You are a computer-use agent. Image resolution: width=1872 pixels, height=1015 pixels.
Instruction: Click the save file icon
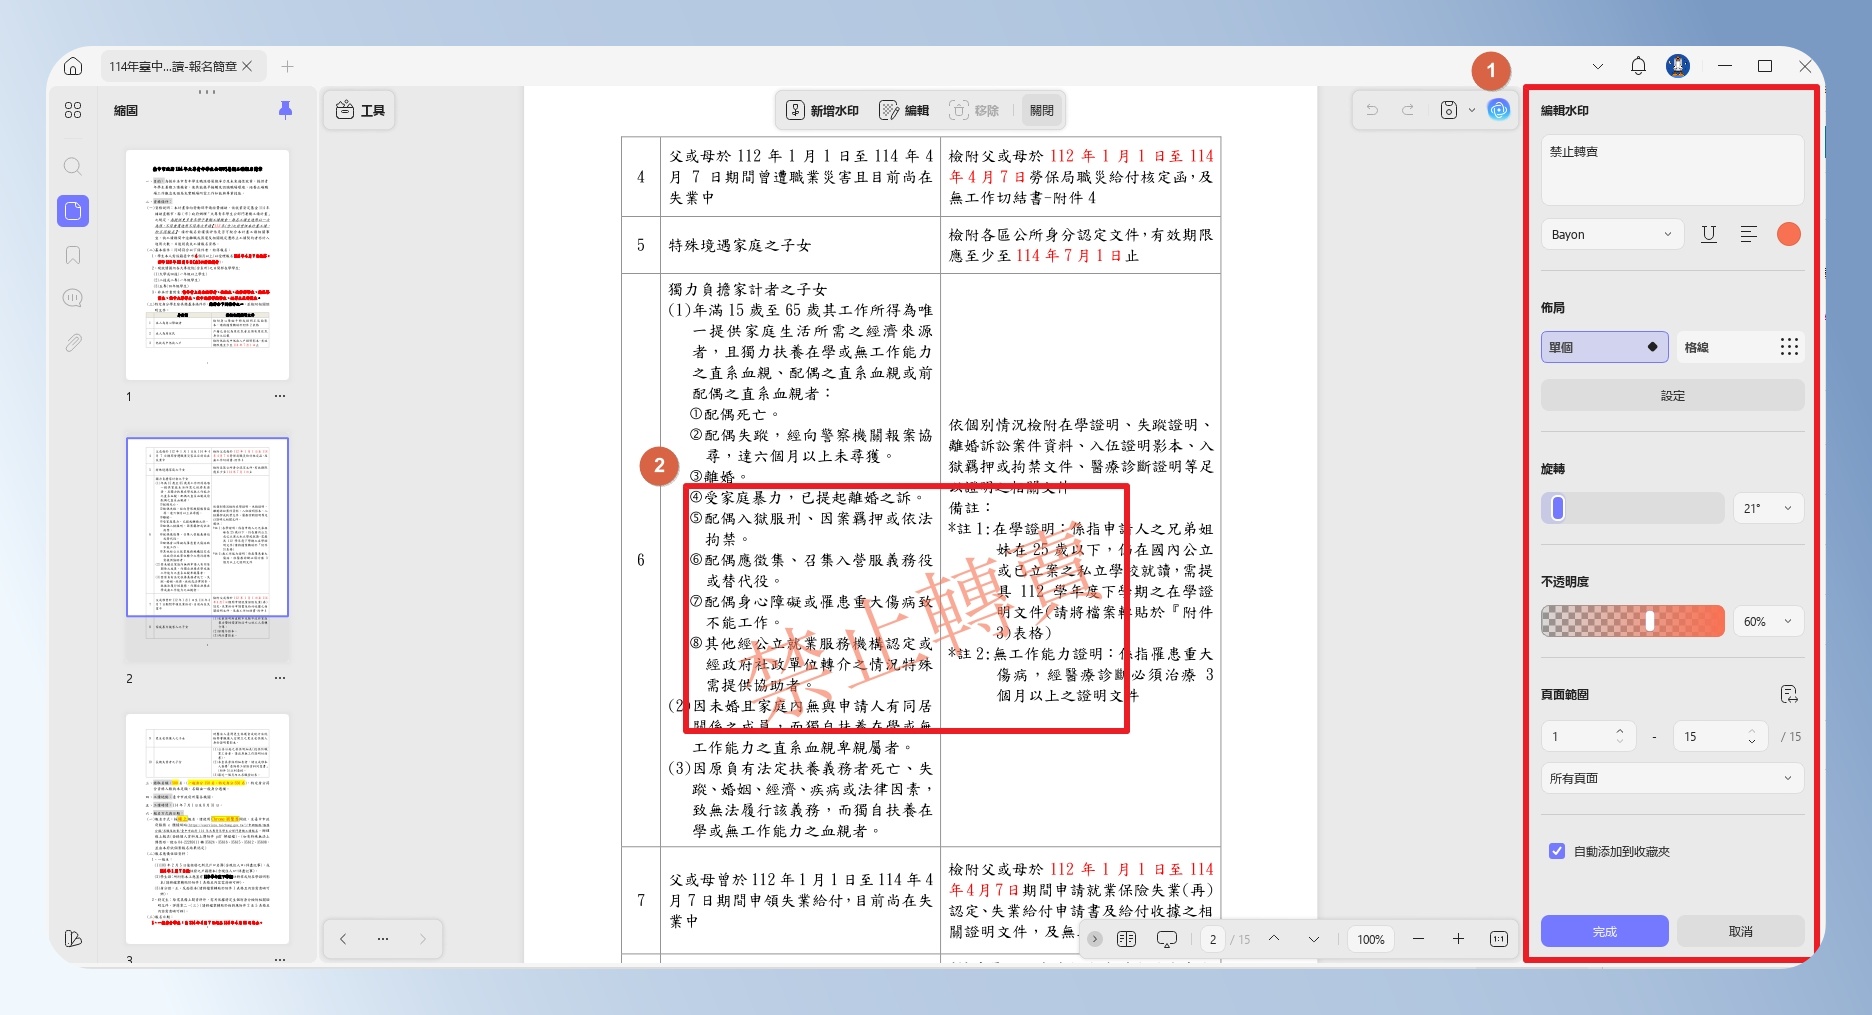pyautogui.click(x=1449, y=110)
